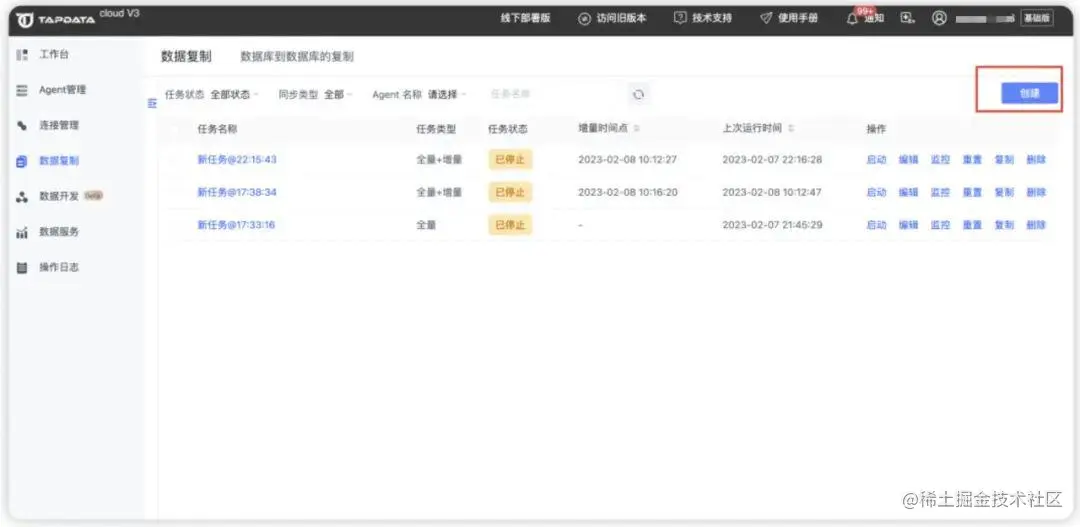Screen dimensions: 1080x527
Task: Click 监控 for task 新任务@22:15:43
Action: coord(940,159)
